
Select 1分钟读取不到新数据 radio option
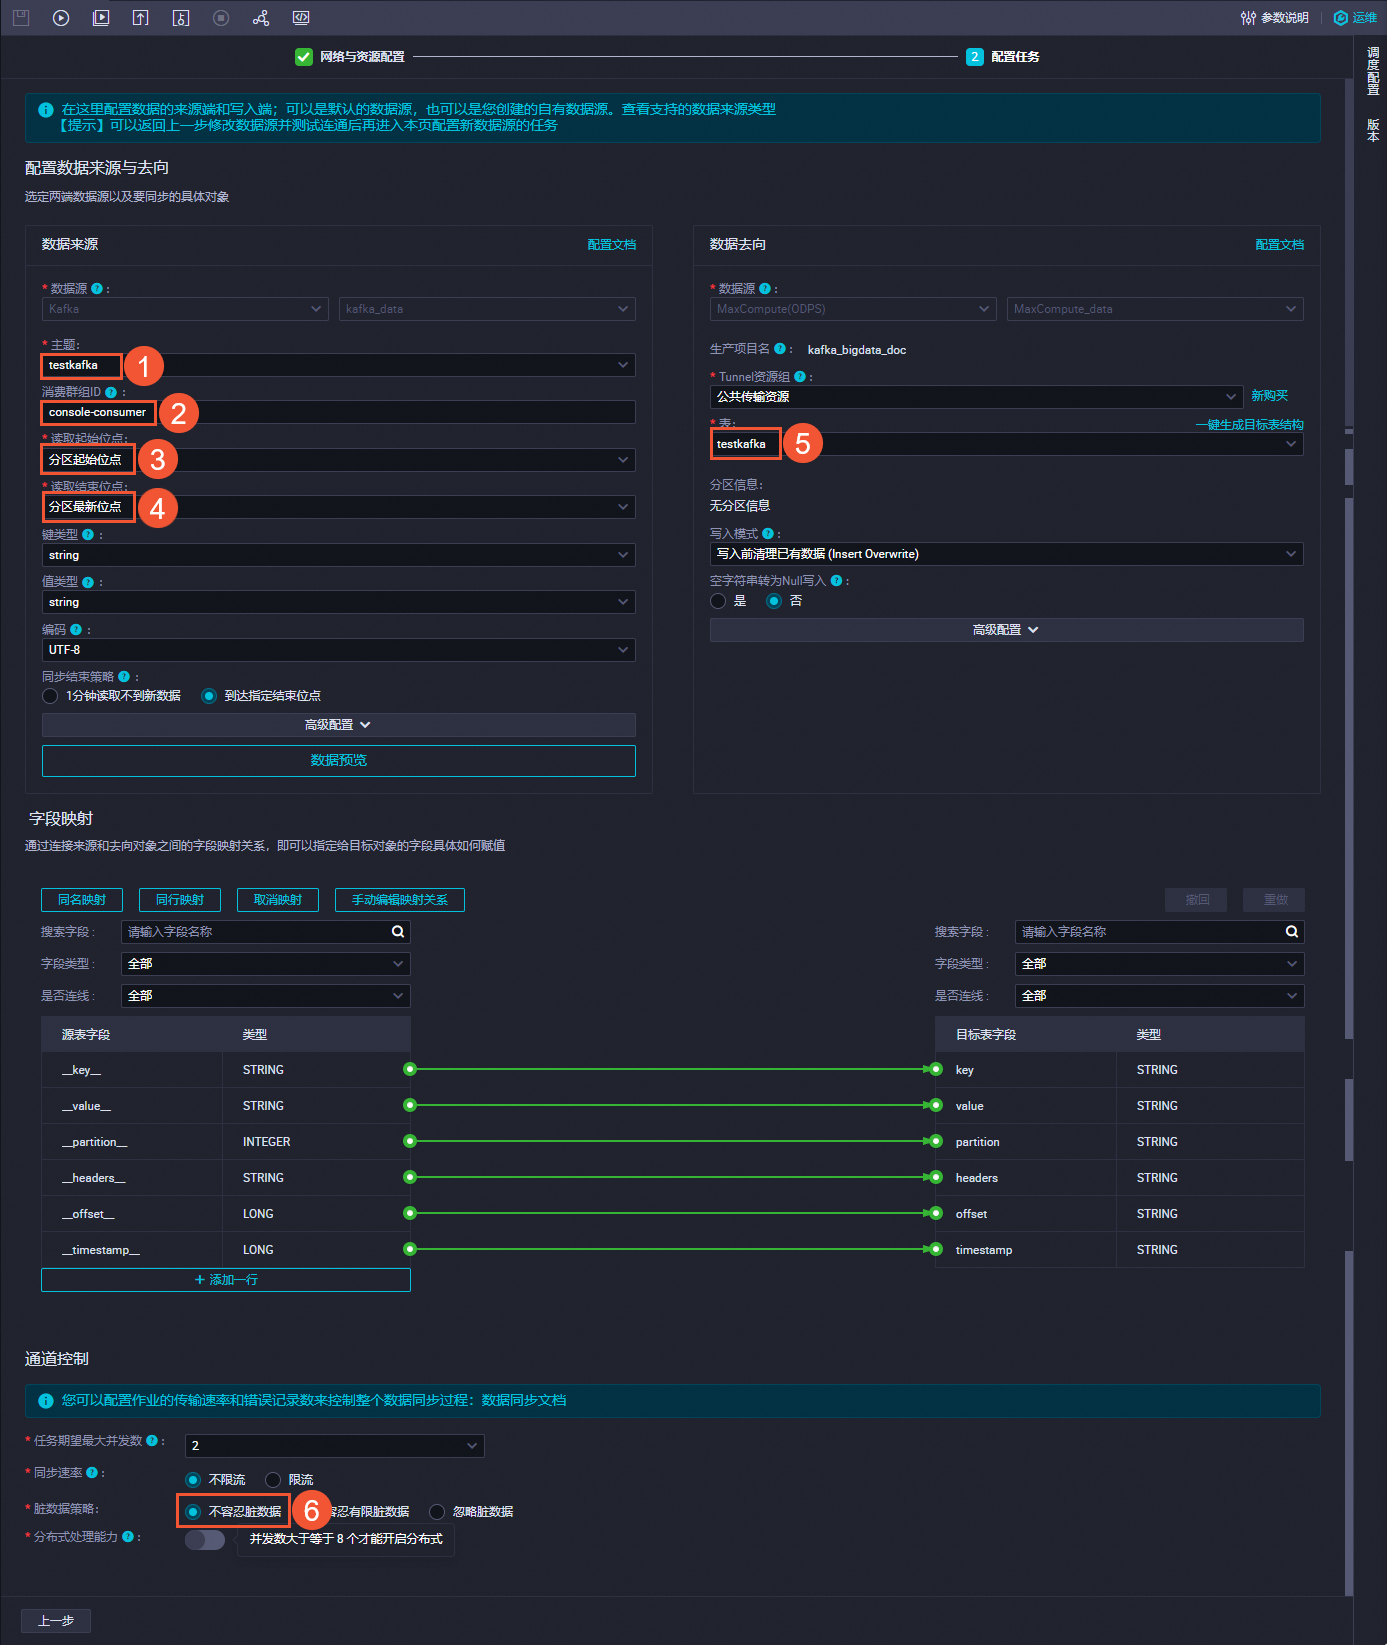click(50, 696)
